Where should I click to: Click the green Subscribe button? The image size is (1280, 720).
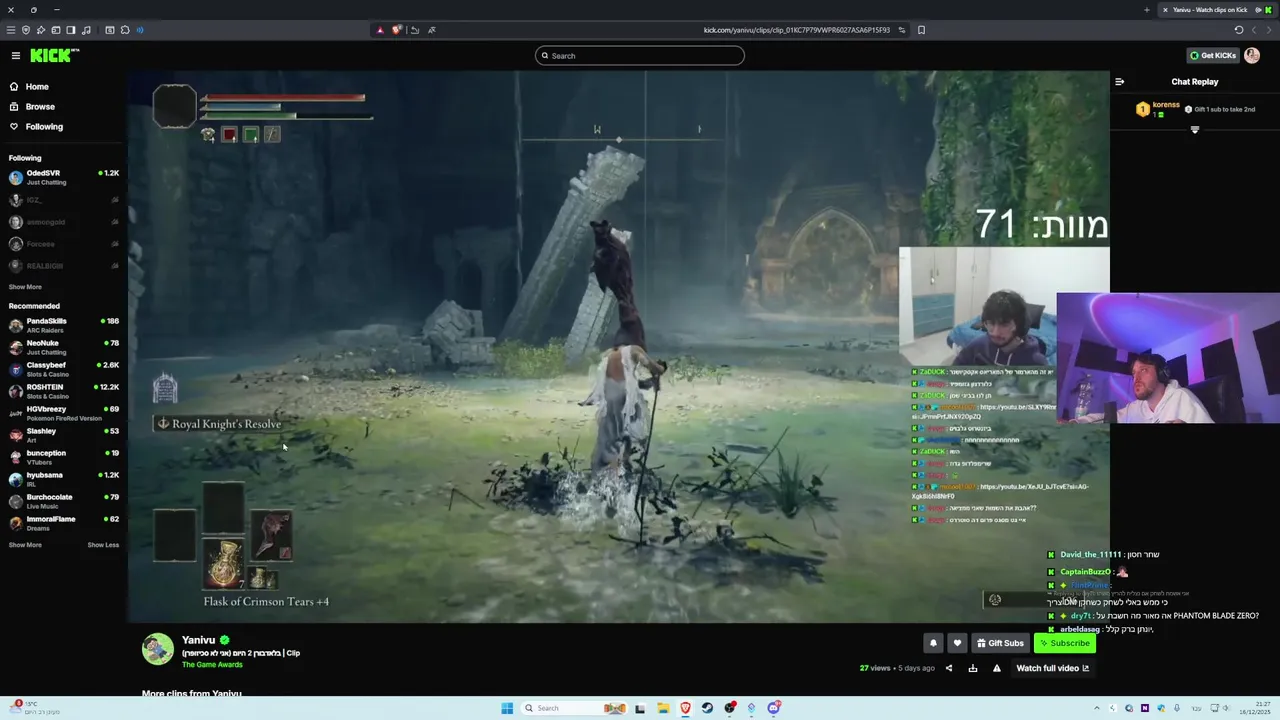[1064, 643]
